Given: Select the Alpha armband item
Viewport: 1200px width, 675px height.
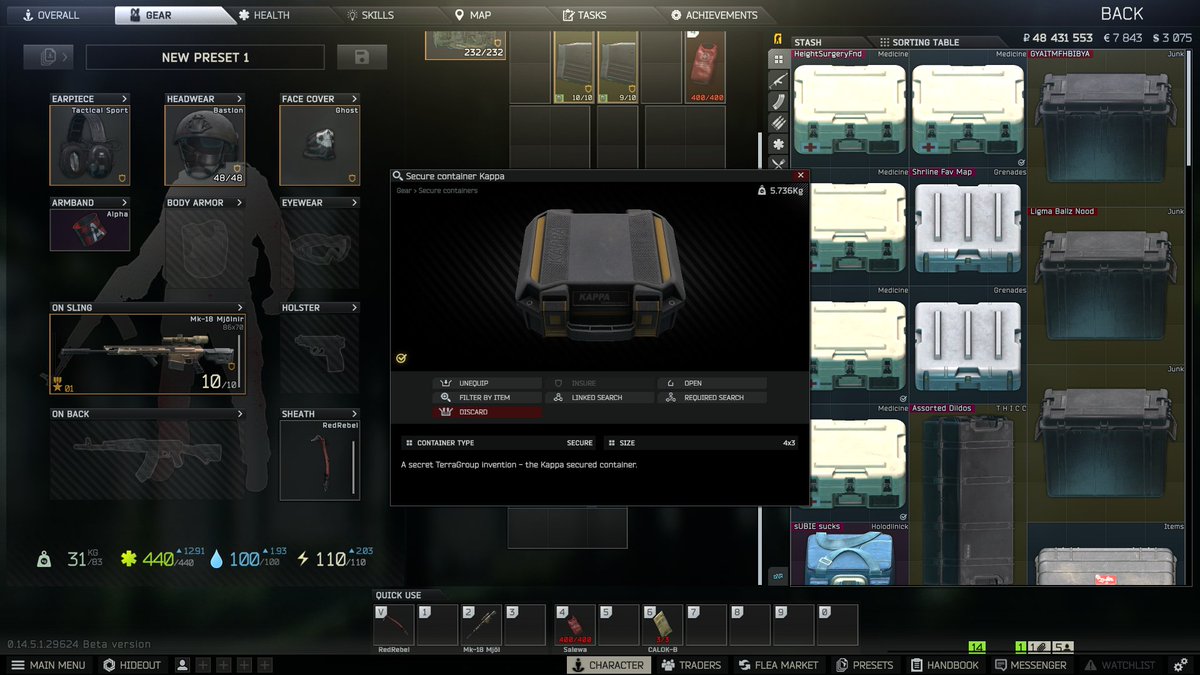Looking at the screenshot, I should coord(90,229).
